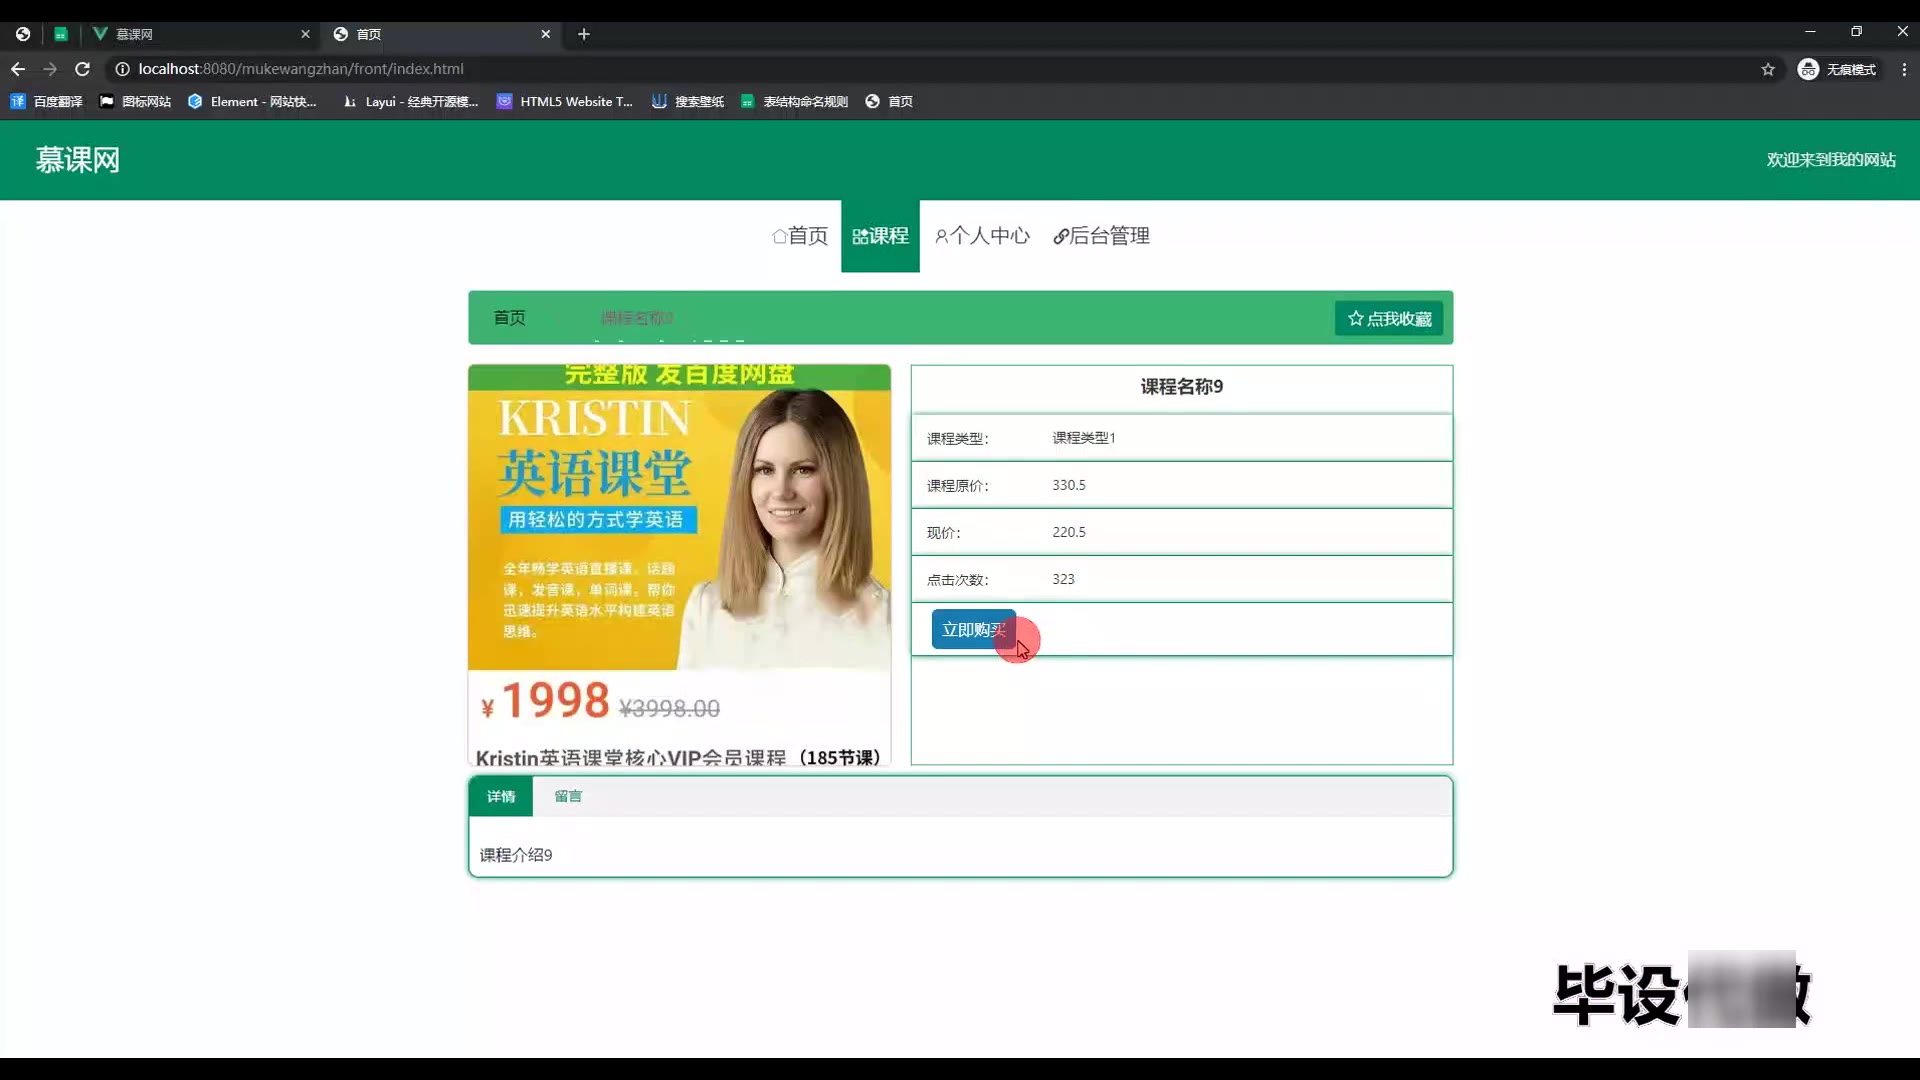The width and height of the screenshot is (1920, 1080).
Task: Restore down the browser window
Action: pos(1856,32)
